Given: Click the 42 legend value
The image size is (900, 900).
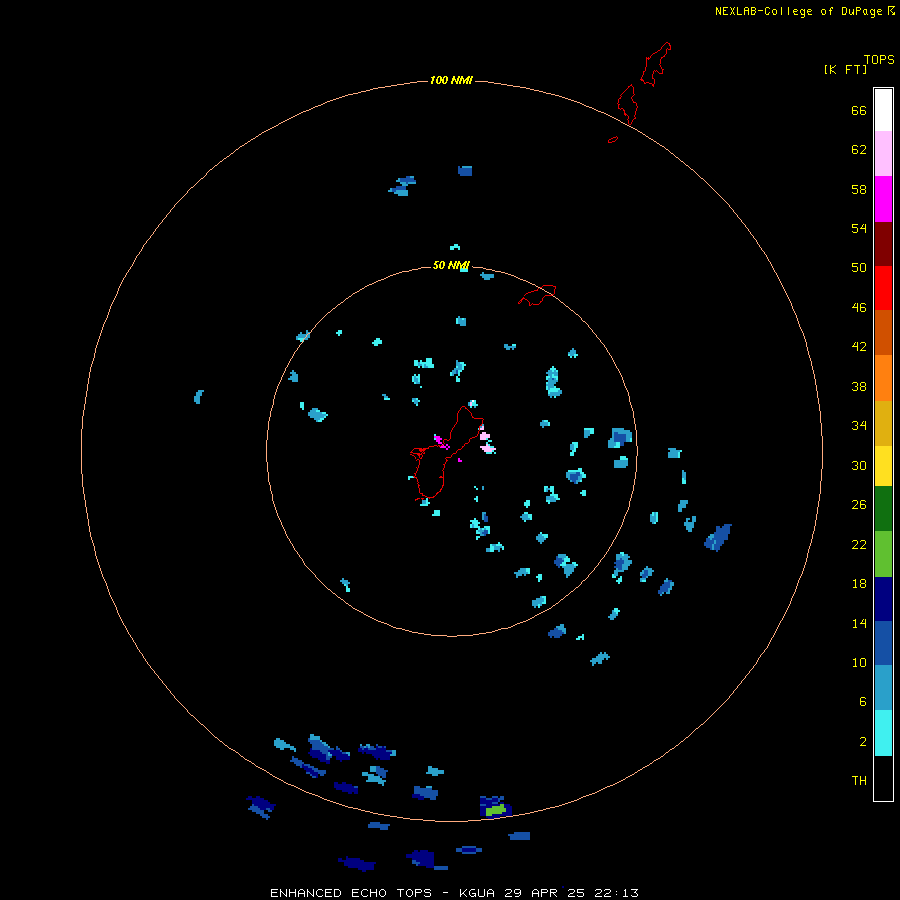Looking at the screenshot, I should (x=859, y=347).
